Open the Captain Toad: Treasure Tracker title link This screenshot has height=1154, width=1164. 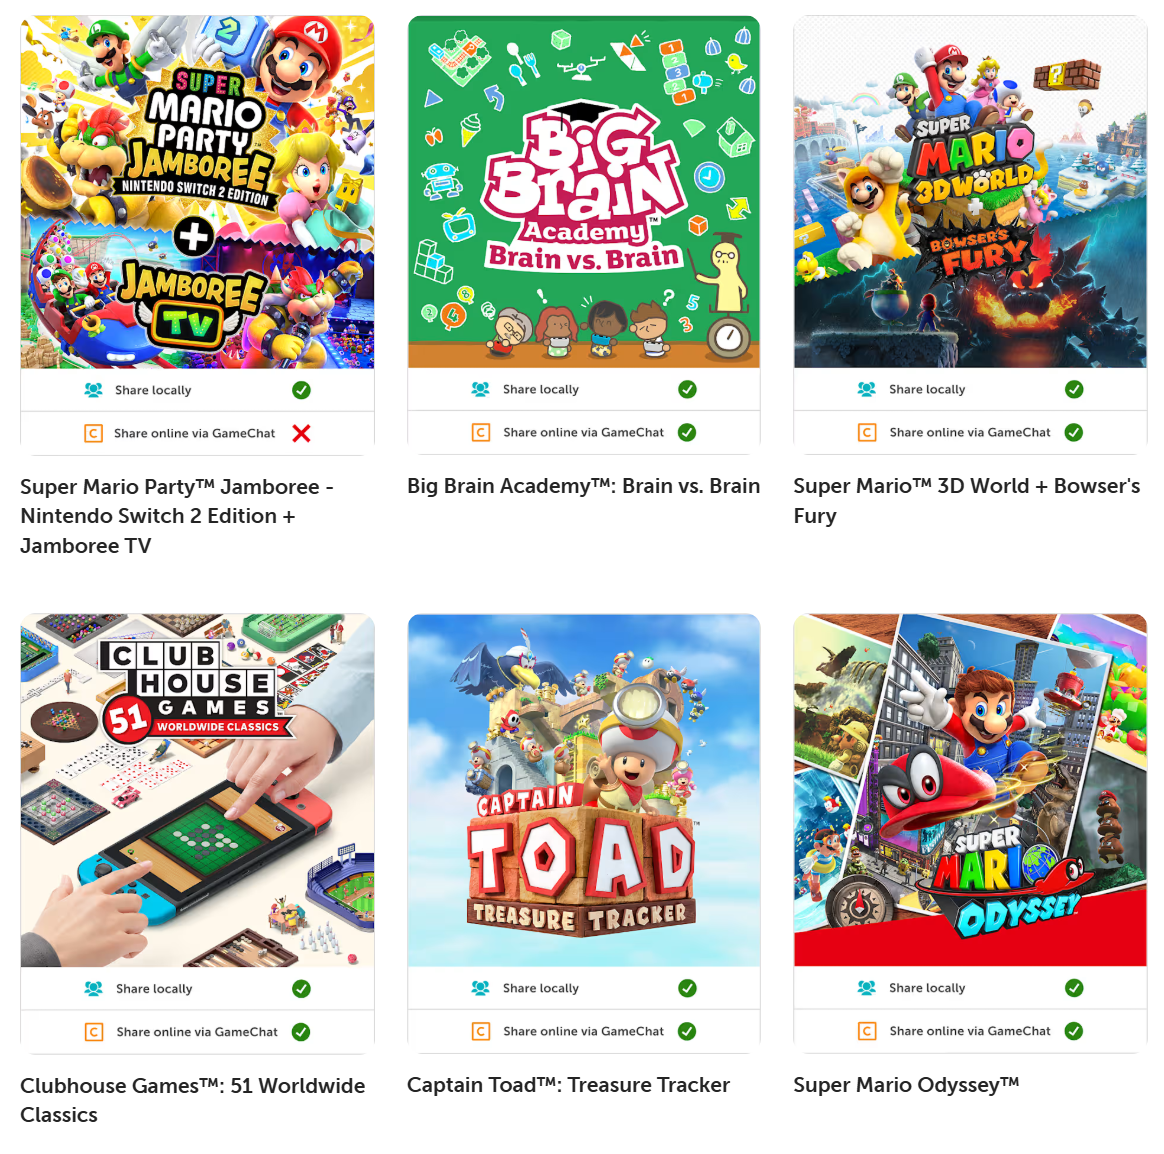[569, 1085]
